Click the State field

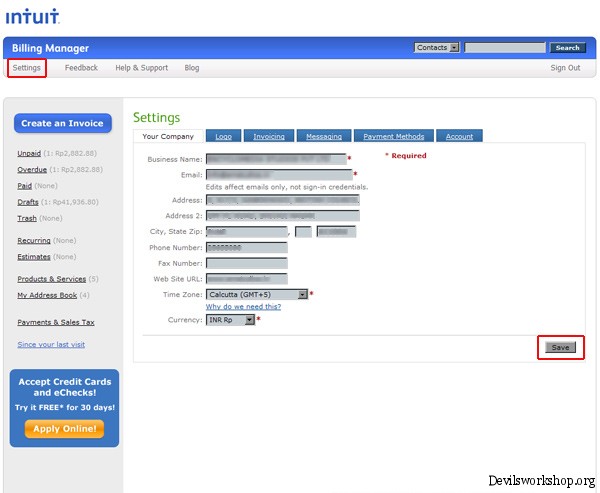click(x=303, y=232)
